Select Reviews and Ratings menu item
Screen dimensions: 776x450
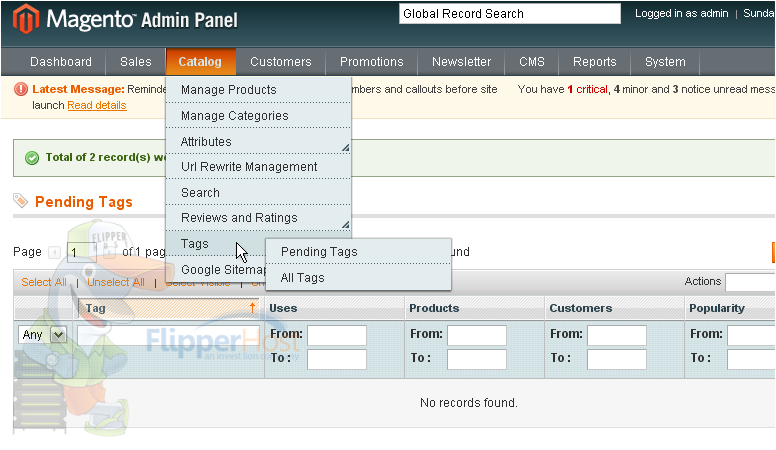(258, 217)
